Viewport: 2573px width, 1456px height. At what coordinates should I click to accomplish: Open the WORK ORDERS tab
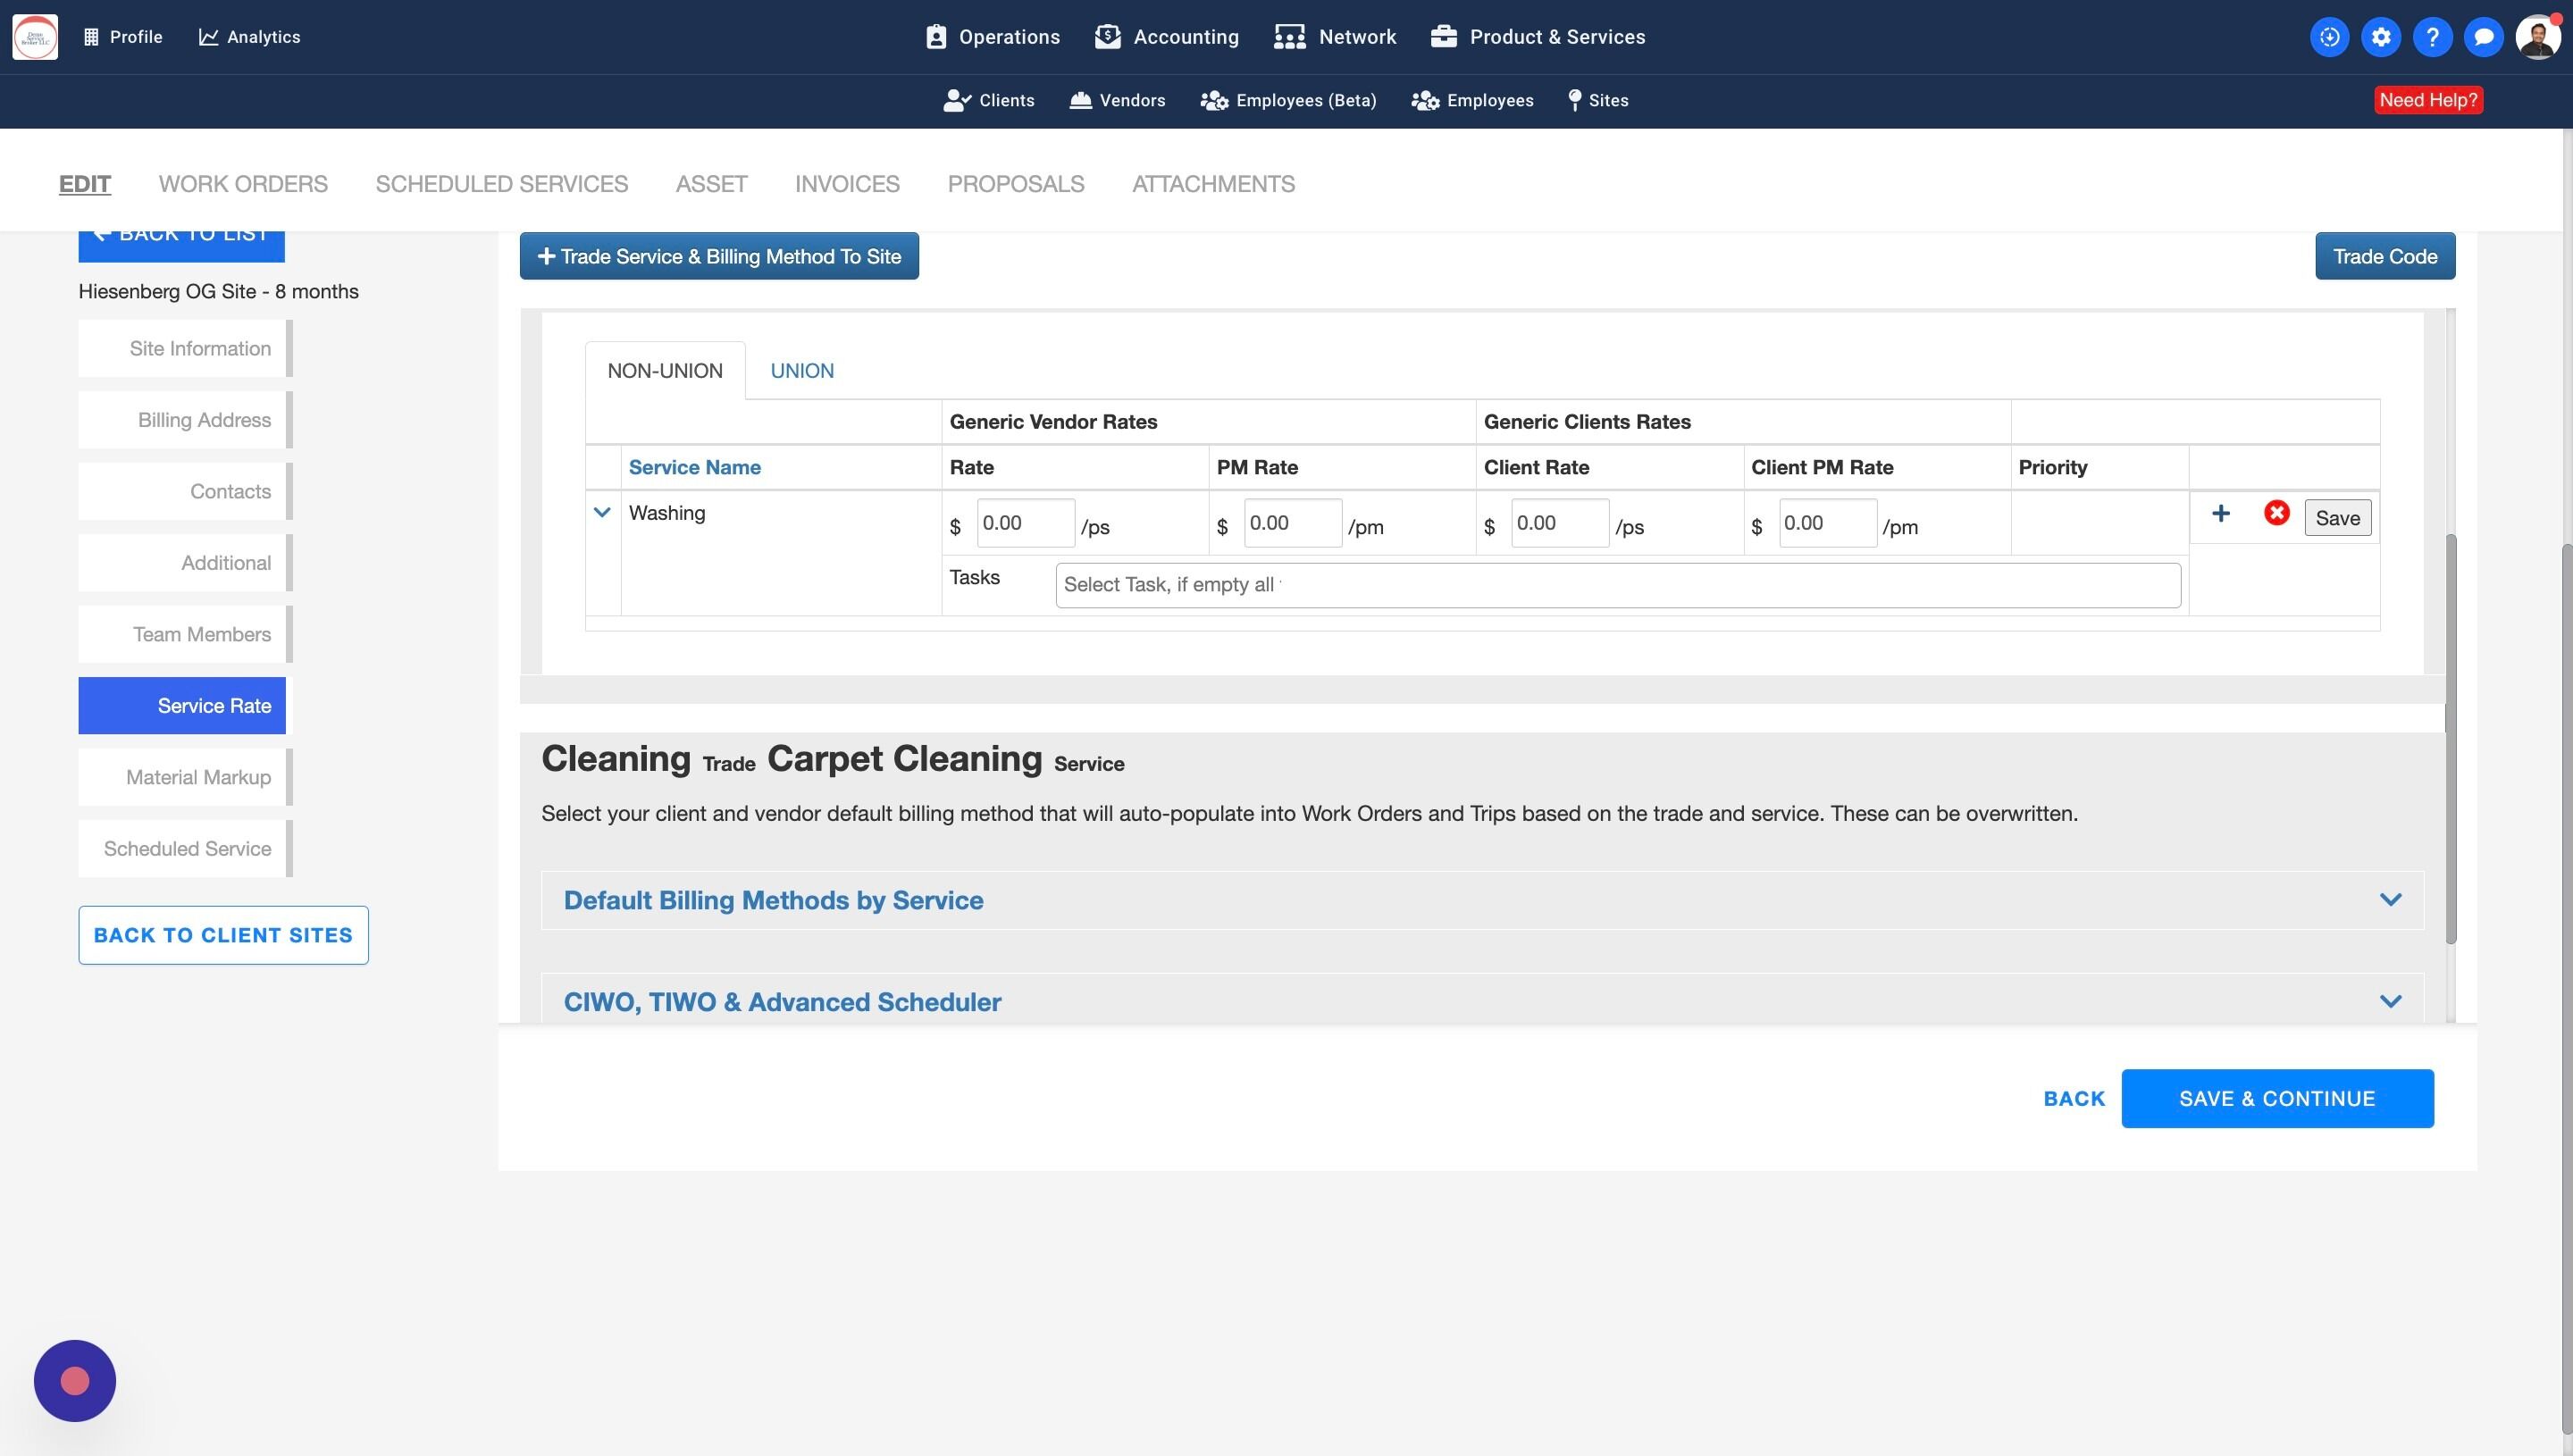[x=243, y=184]
